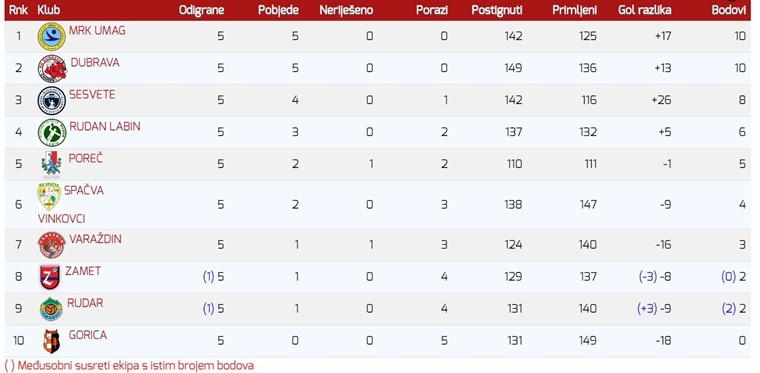Click the Varaždin red club logo
760x373 pixels.
coord(52,245)
